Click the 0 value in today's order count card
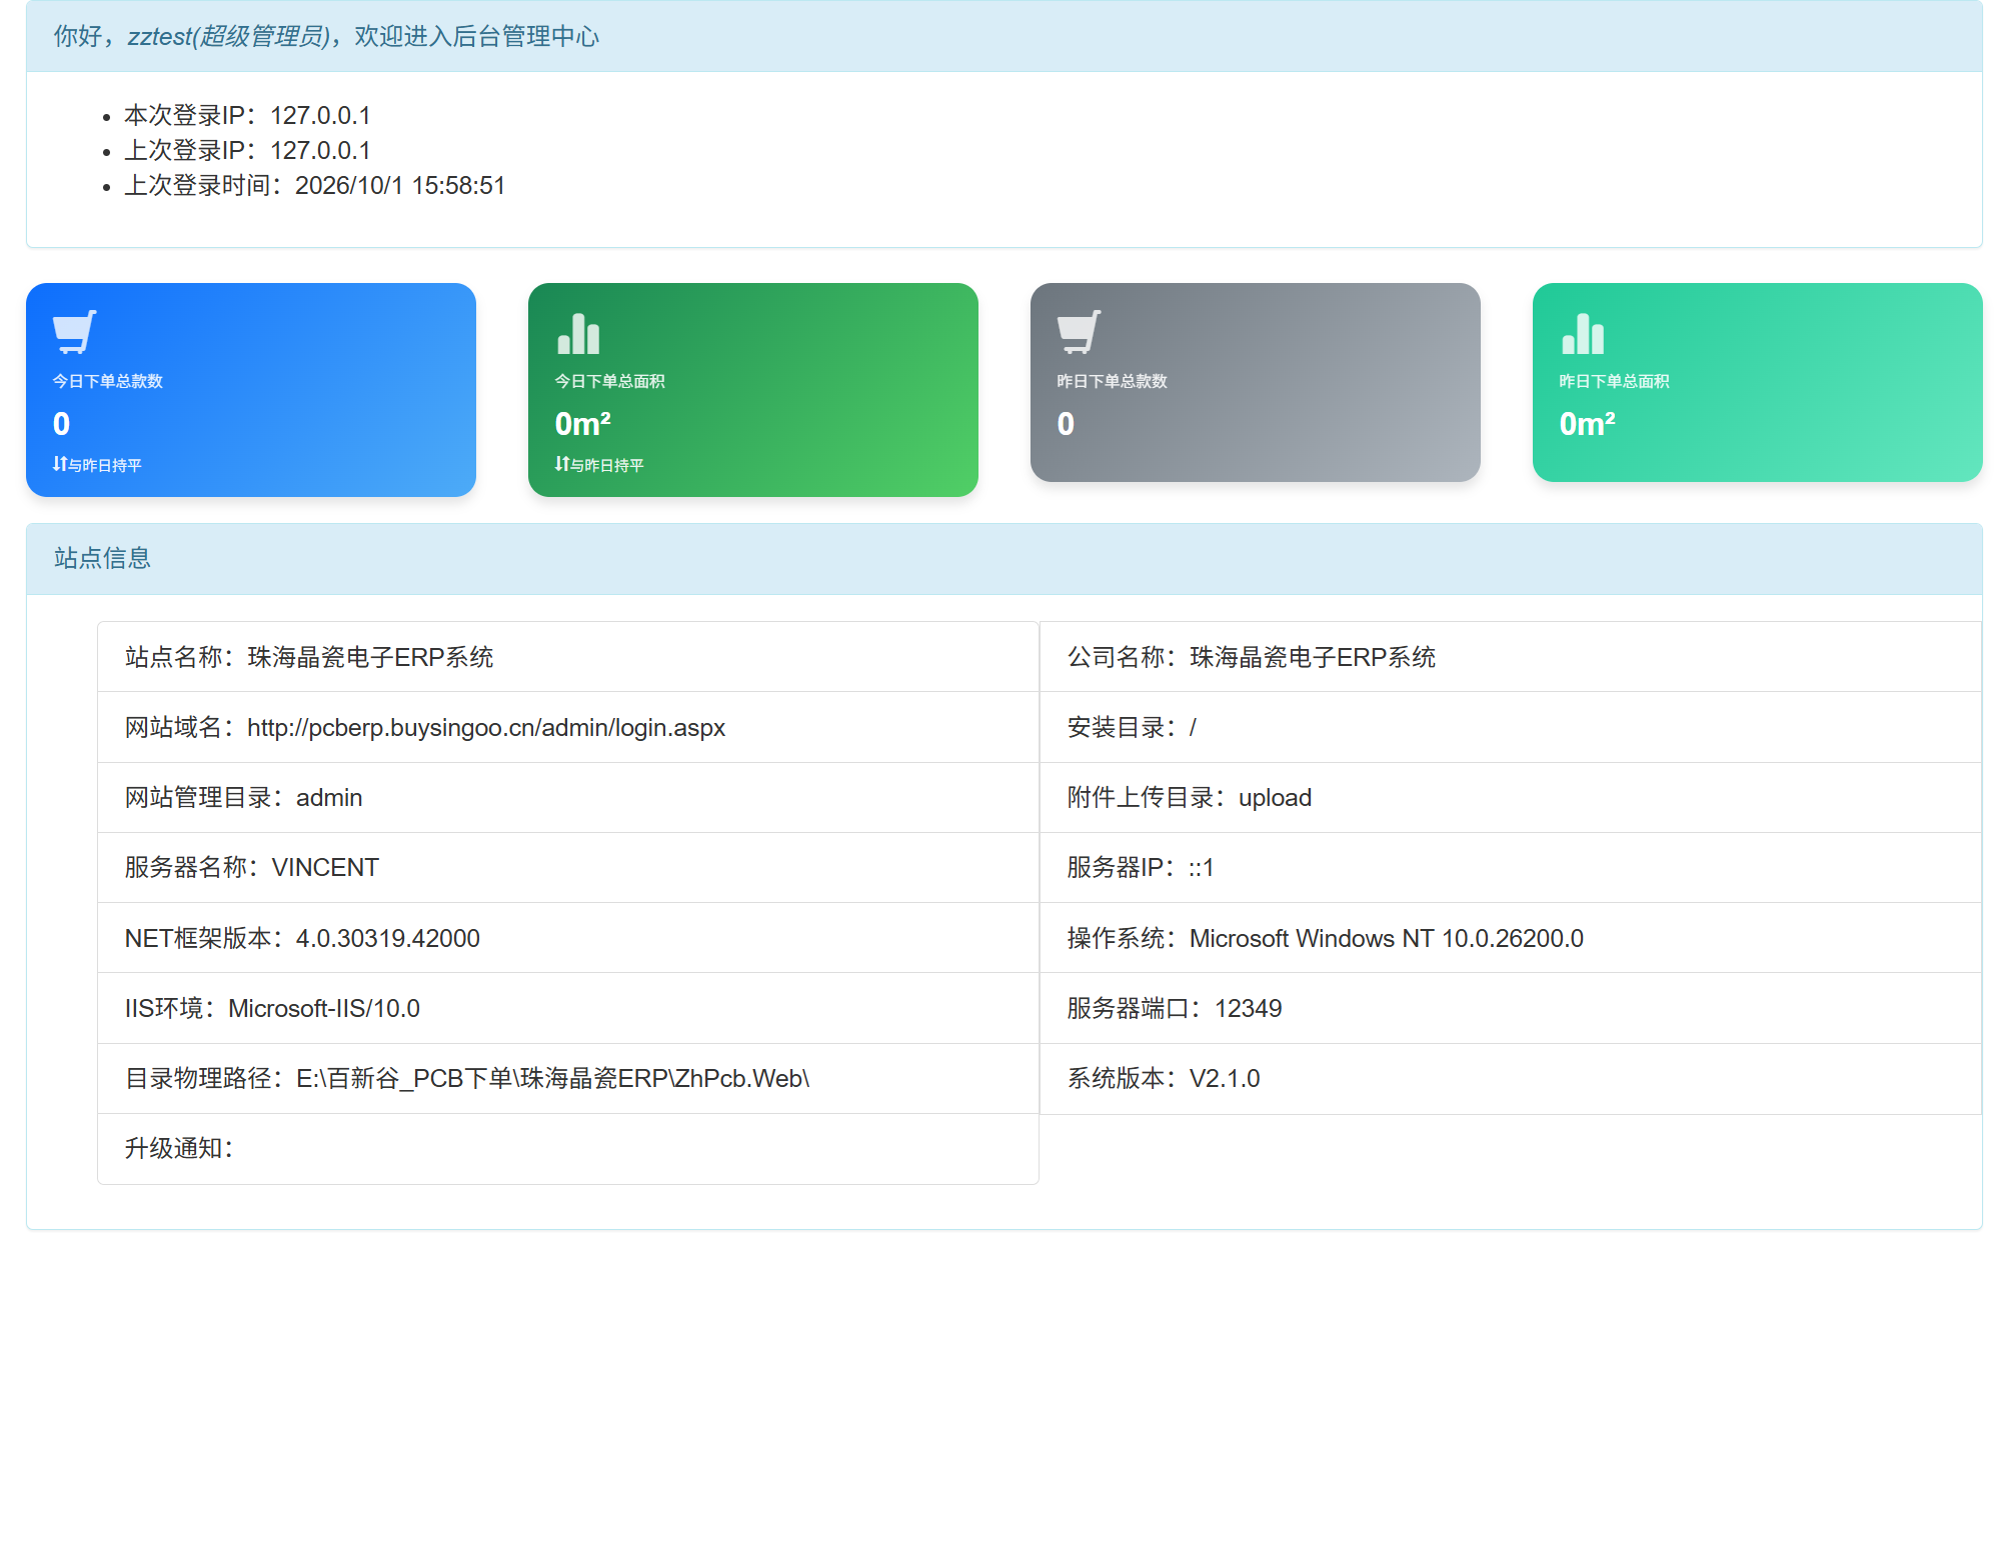 (x=62, y=424)
